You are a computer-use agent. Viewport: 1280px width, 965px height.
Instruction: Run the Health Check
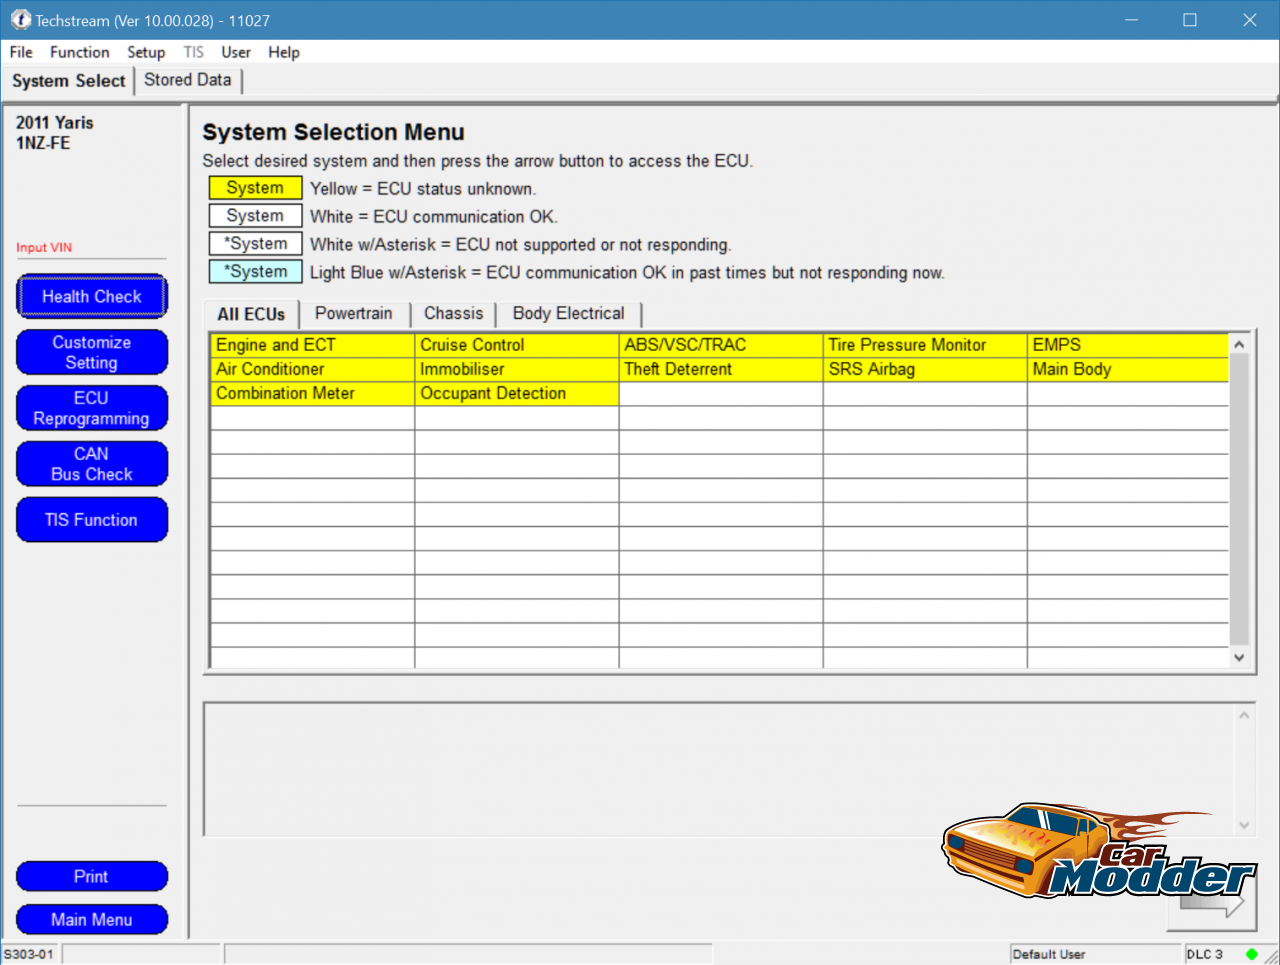92,296
